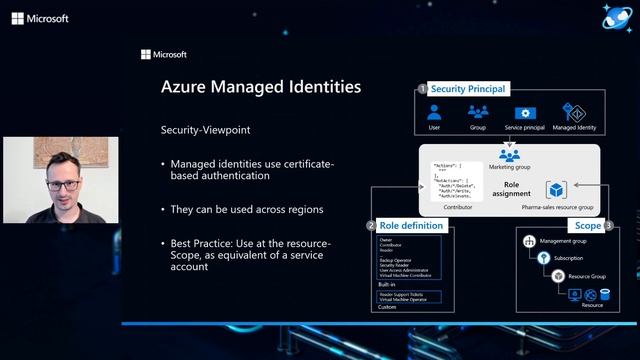Click the 'Resource' label under the resource icons
The width and height of the screenshot is (640, 360).
point(592,305)
